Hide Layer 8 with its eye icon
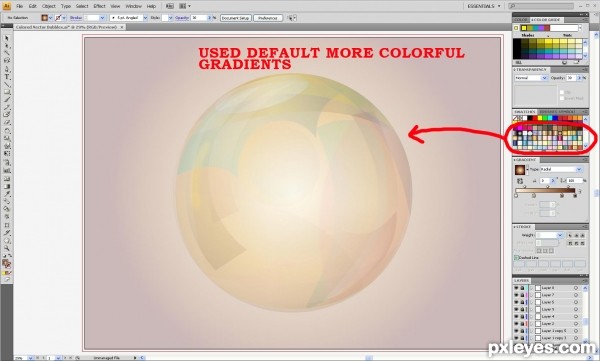The height and width of the screenshot is (361, 600). tap(516, 288)
